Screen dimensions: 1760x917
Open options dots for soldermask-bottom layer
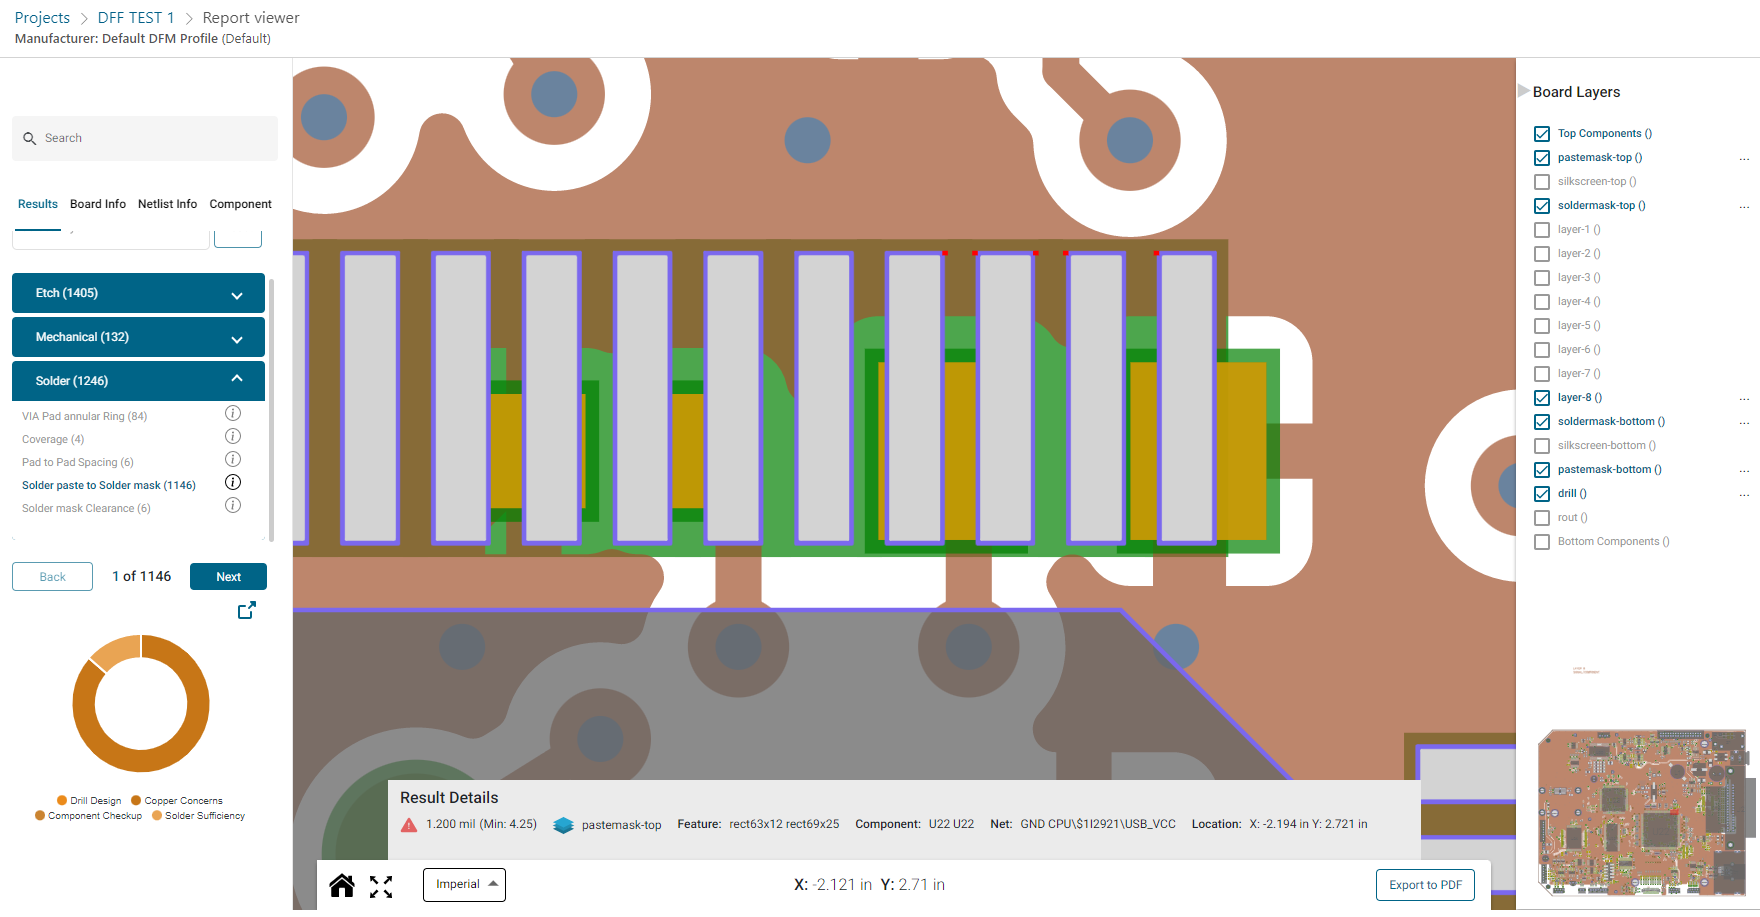1744,423
